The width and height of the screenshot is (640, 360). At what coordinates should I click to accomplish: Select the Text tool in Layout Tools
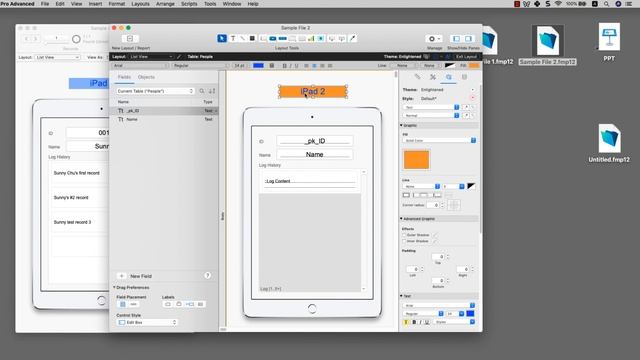coord(233,38)
